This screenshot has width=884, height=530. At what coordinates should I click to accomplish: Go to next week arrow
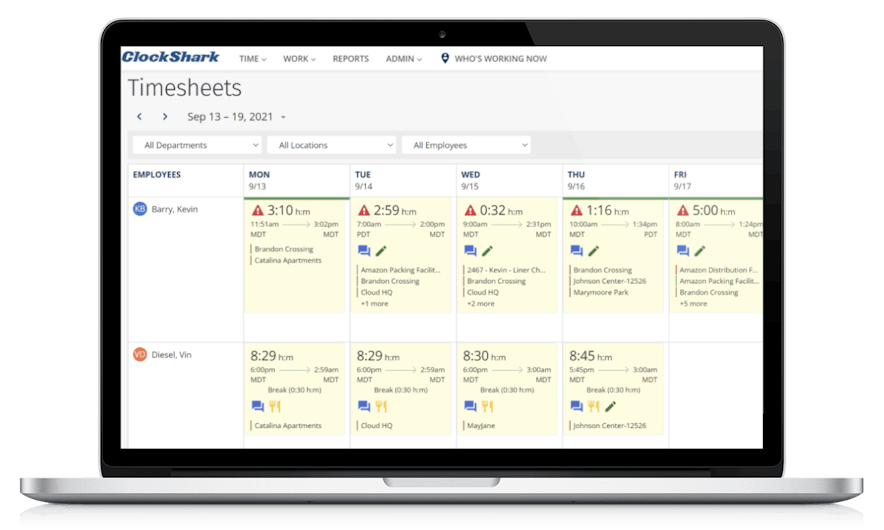point(165,116)
